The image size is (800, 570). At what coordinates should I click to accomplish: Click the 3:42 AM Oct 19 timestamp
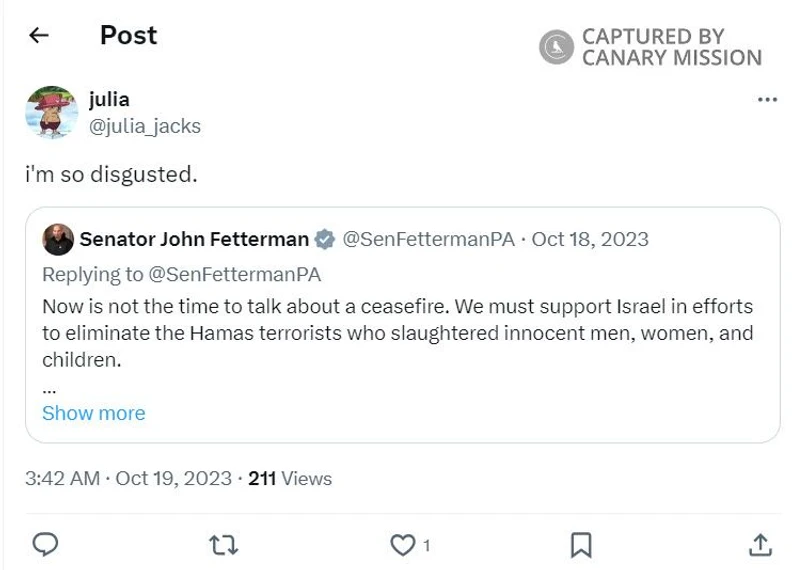click(128, 478)
